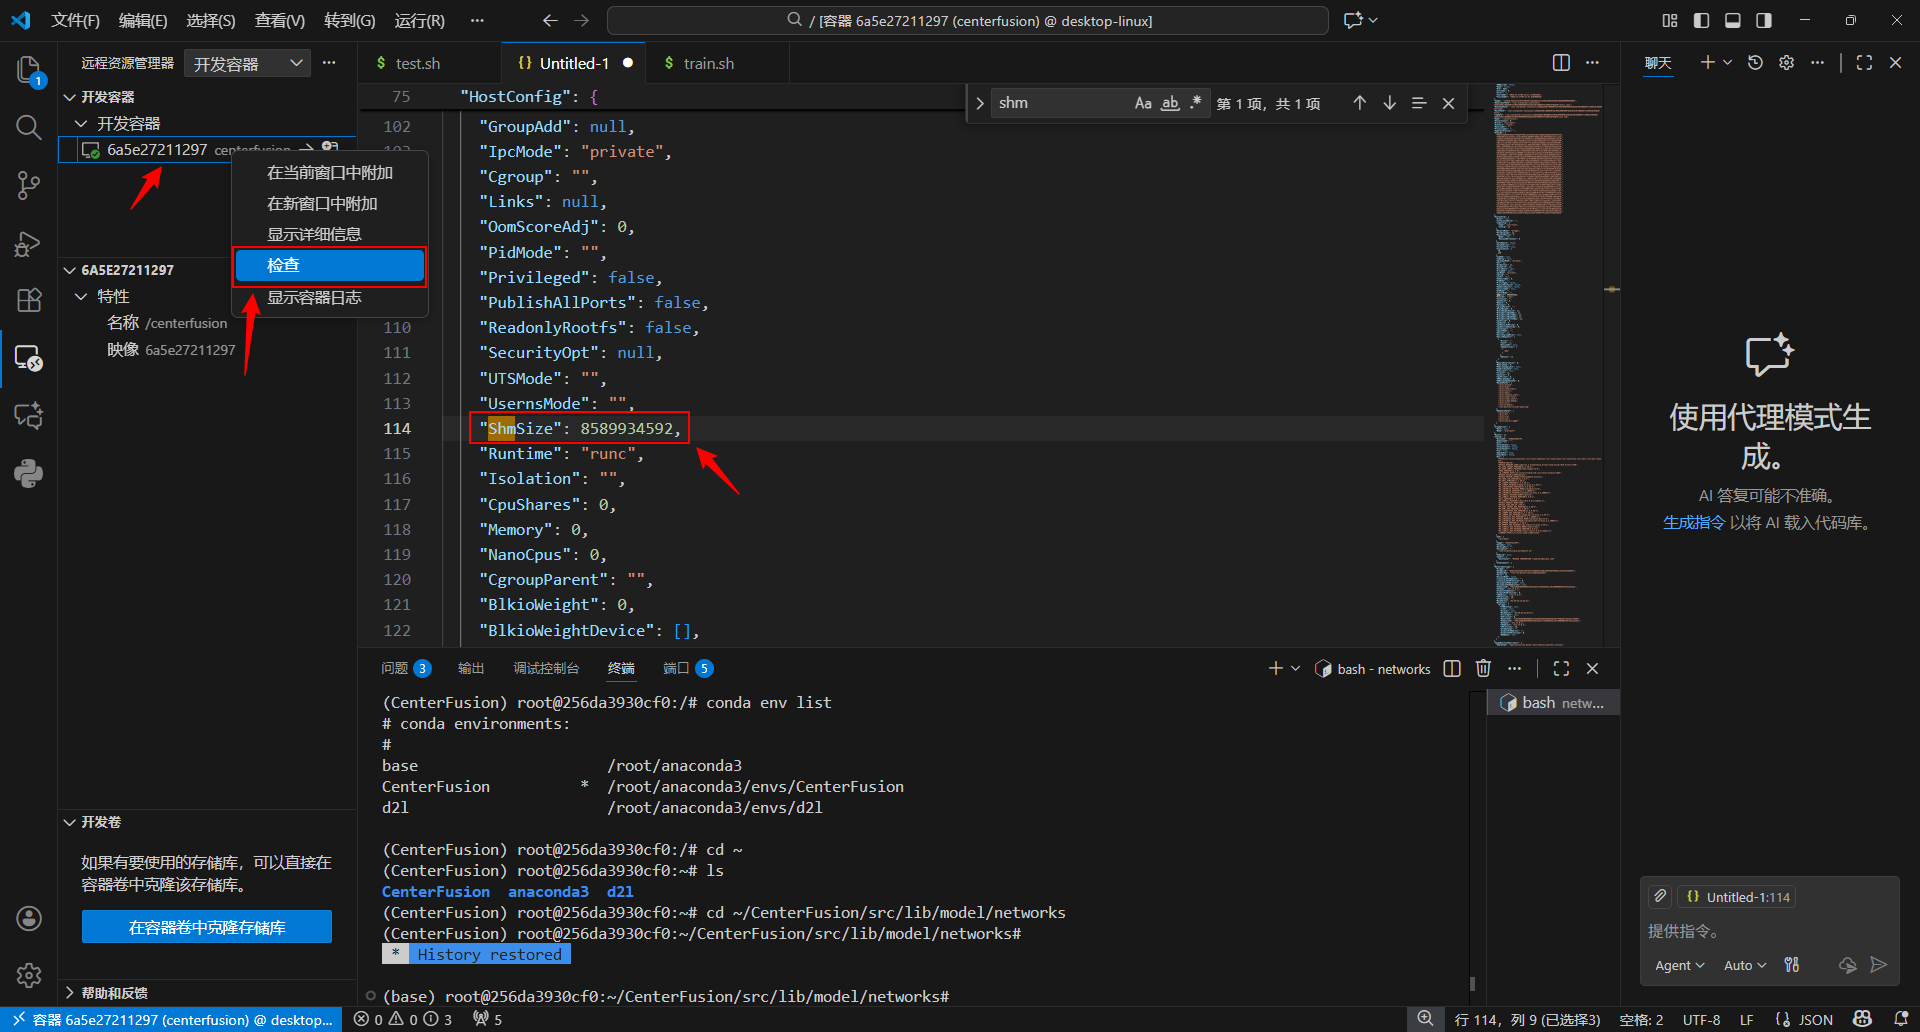The image size is (1920, 1032).
Task: Collapse the 开发卷 section
Action: click(x=70, y=822)
